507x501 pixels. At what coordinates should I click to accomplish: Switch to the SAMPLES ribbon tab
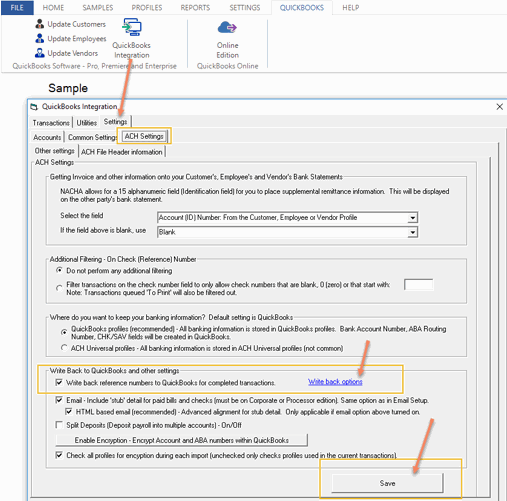[x=98, y=8]
